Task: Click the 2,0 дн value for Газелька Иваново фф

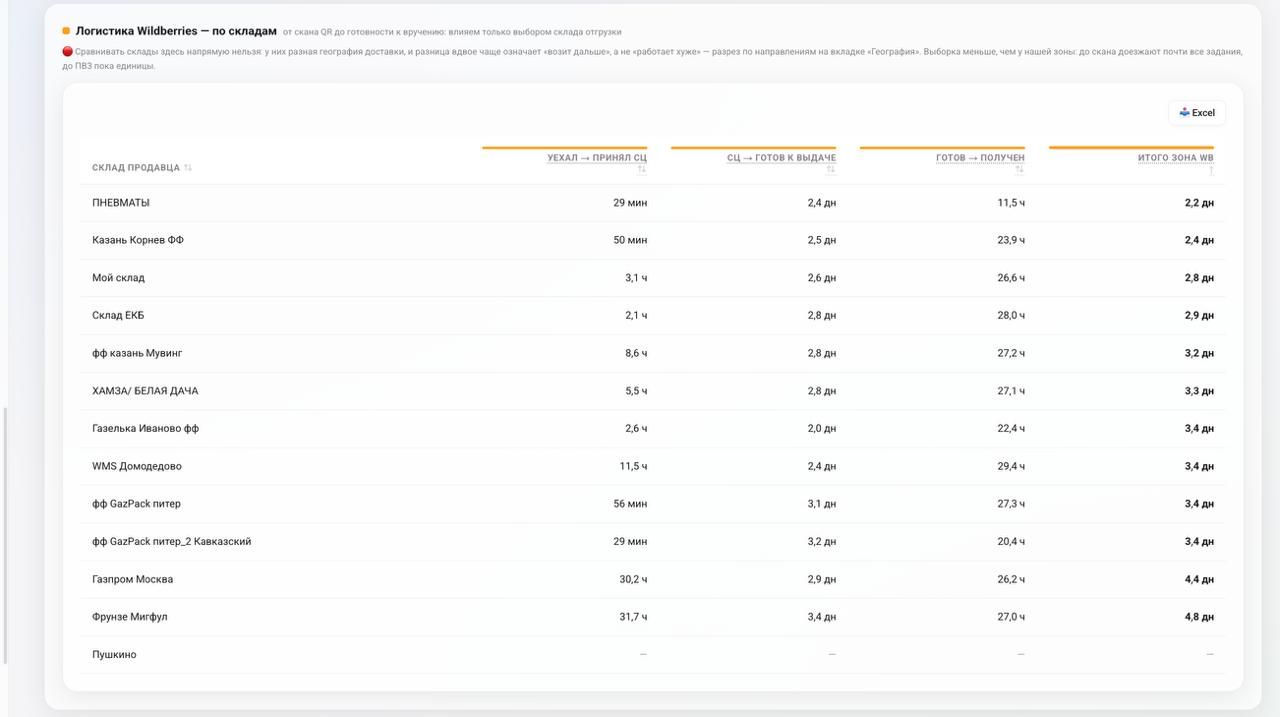Action: 822,429
